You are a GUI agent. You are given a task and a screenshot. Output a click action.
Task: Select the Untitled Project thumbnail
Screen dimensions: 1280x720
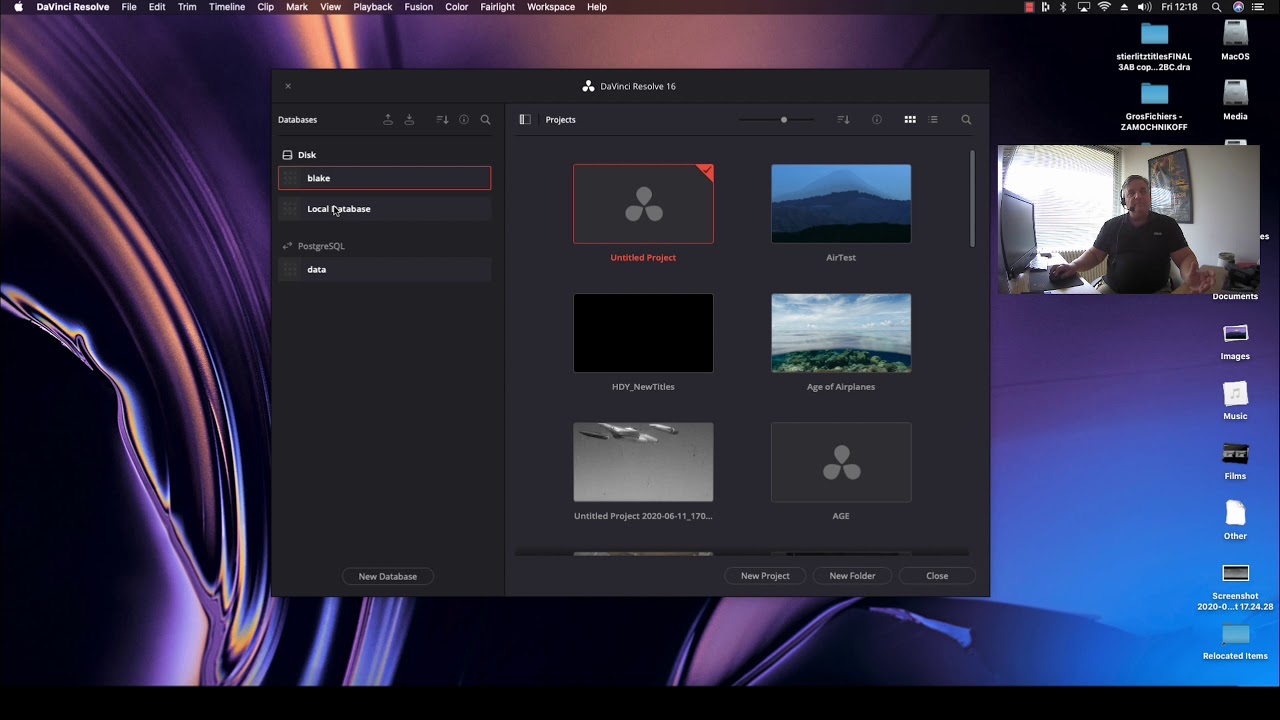[643, 204]
